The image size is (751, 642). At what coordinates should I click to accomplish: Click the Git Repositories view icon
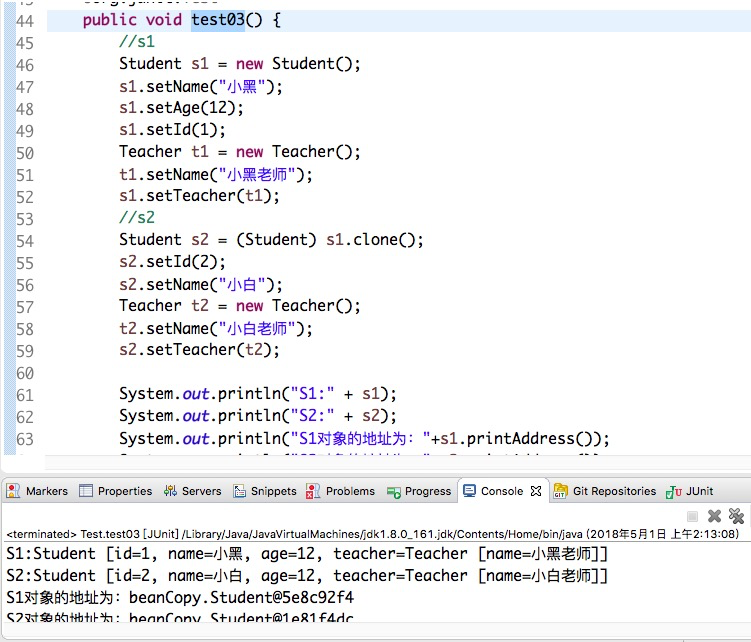[560, 491]
